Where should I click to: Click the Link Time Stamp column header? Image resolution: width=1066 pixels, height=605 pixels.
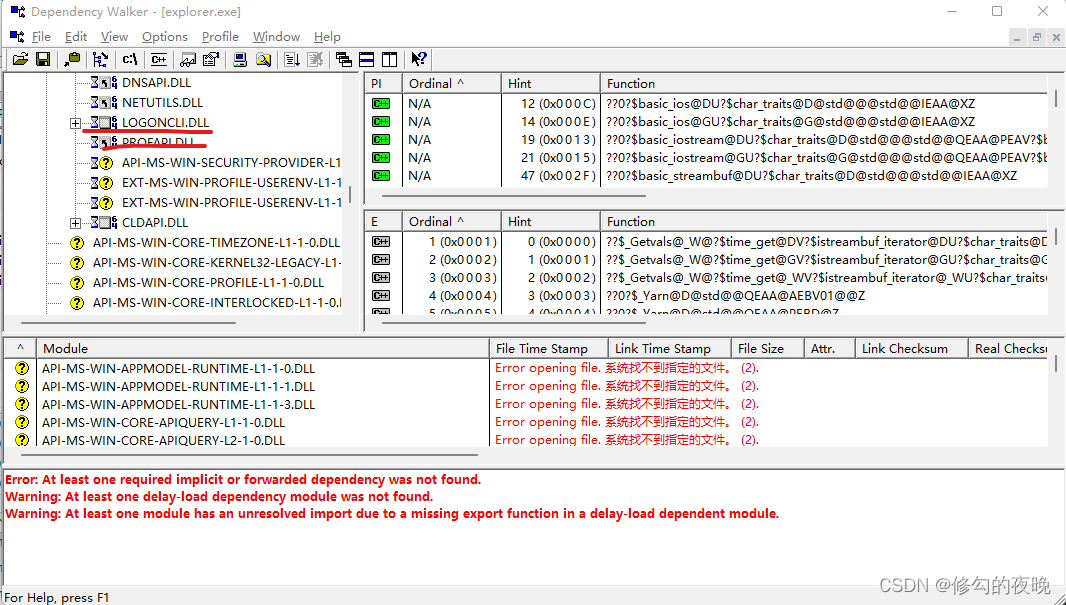[x=670, y=349]
